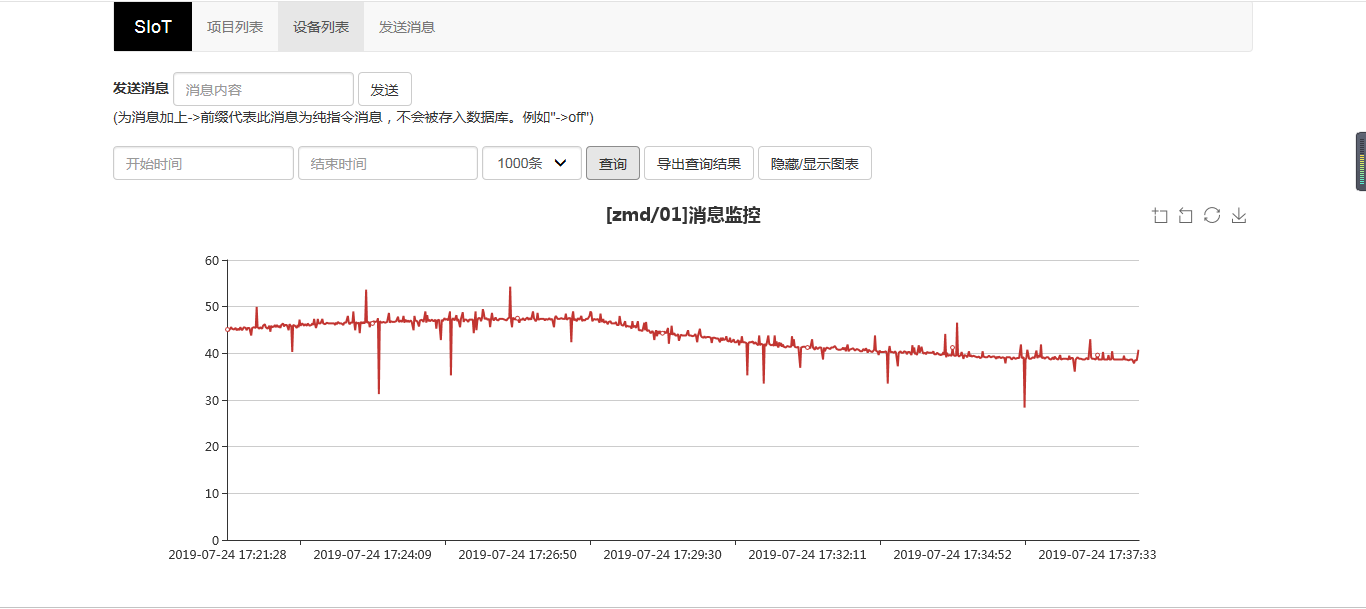The image size is (1366, 609).
Task: Click the 发送消息 bold form label
Action: [x=141, y=88]
